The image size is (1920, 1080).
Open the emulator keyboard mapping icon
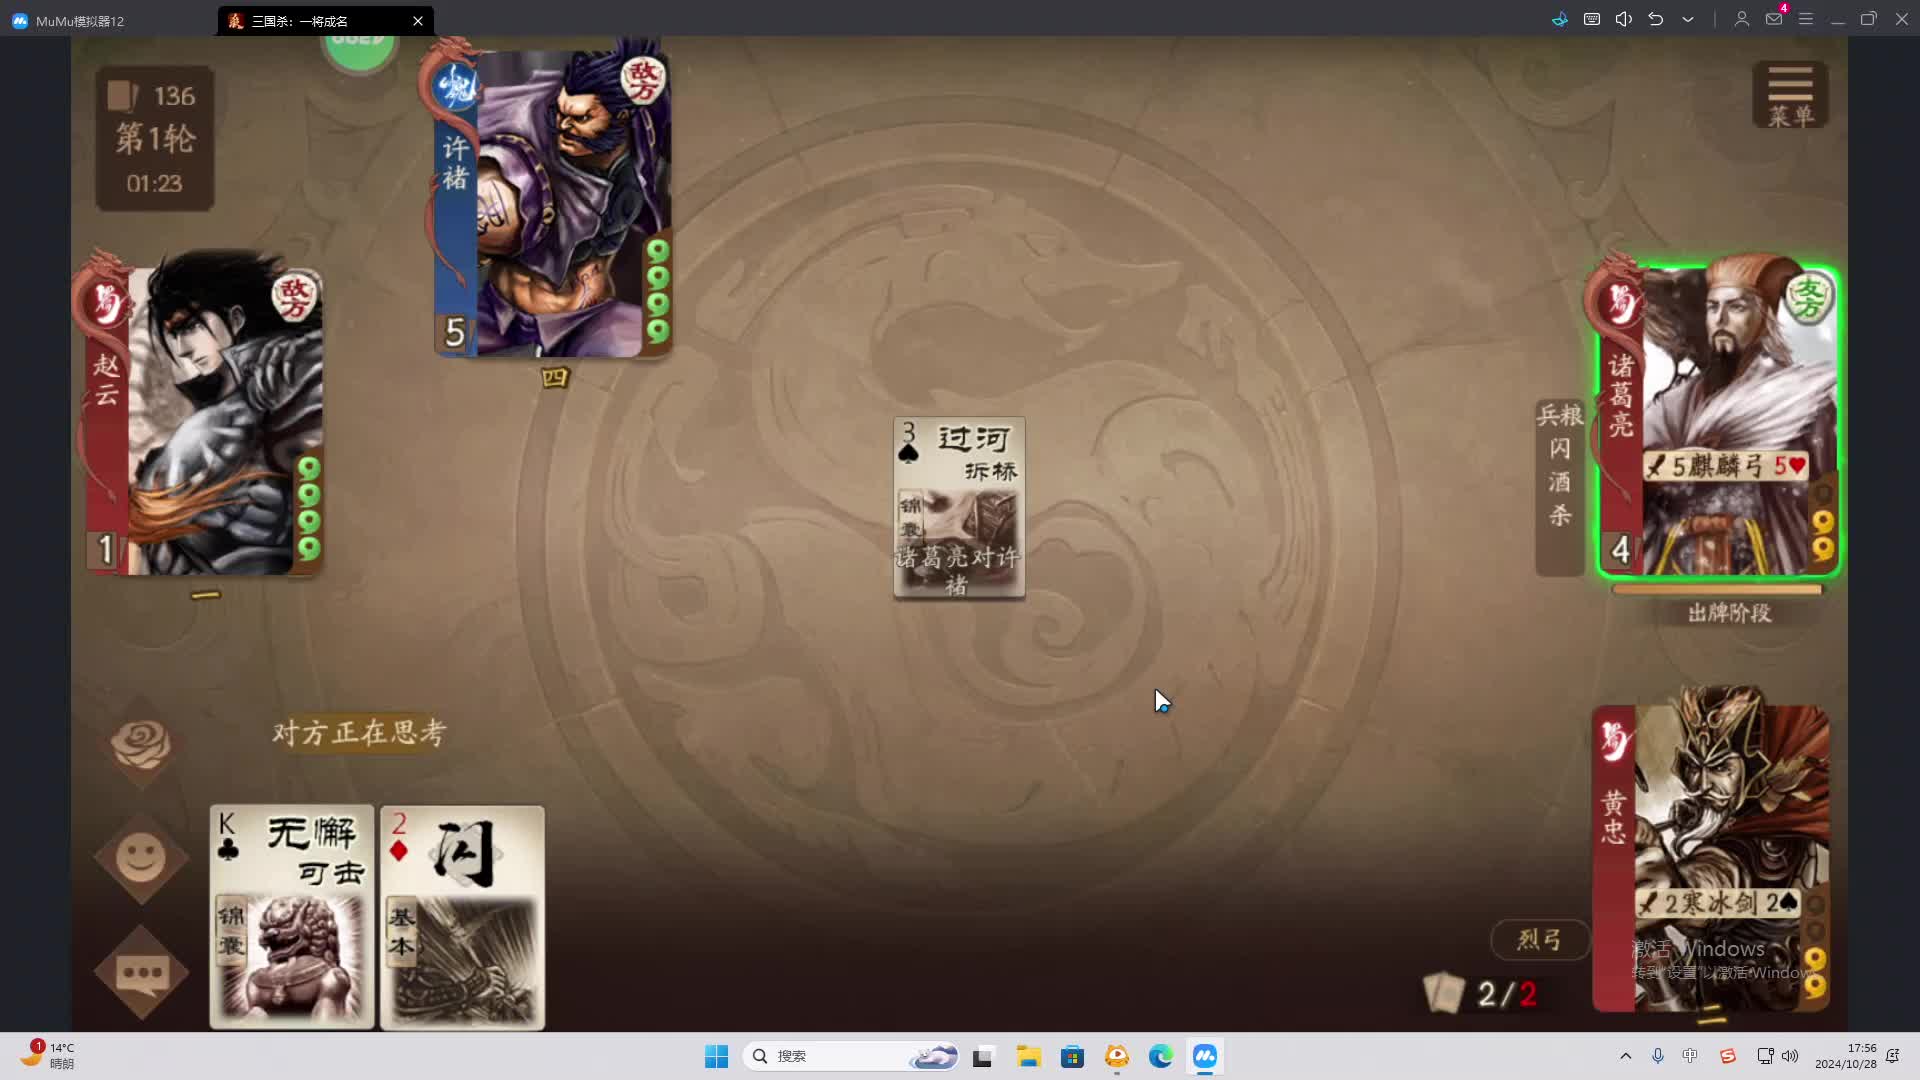pyautogui.click(x=1592, y=20)
